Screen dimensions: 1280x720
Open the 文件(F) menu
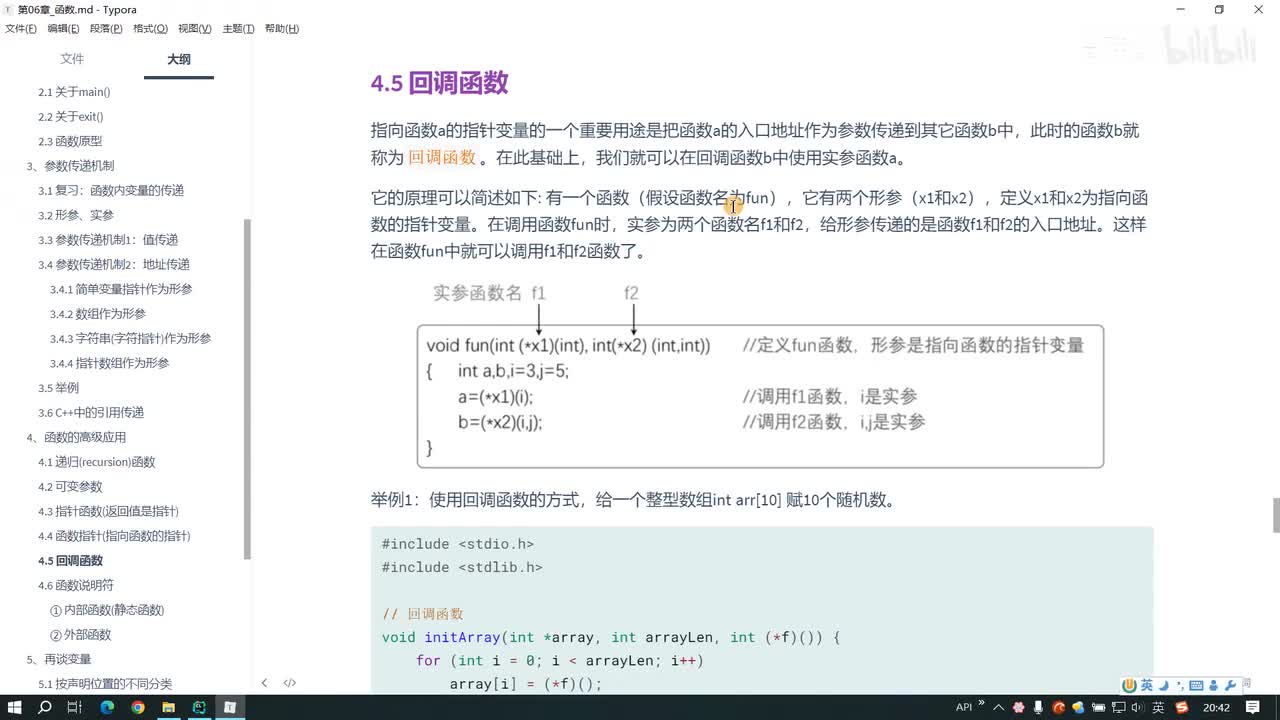(x=21, y=29)
